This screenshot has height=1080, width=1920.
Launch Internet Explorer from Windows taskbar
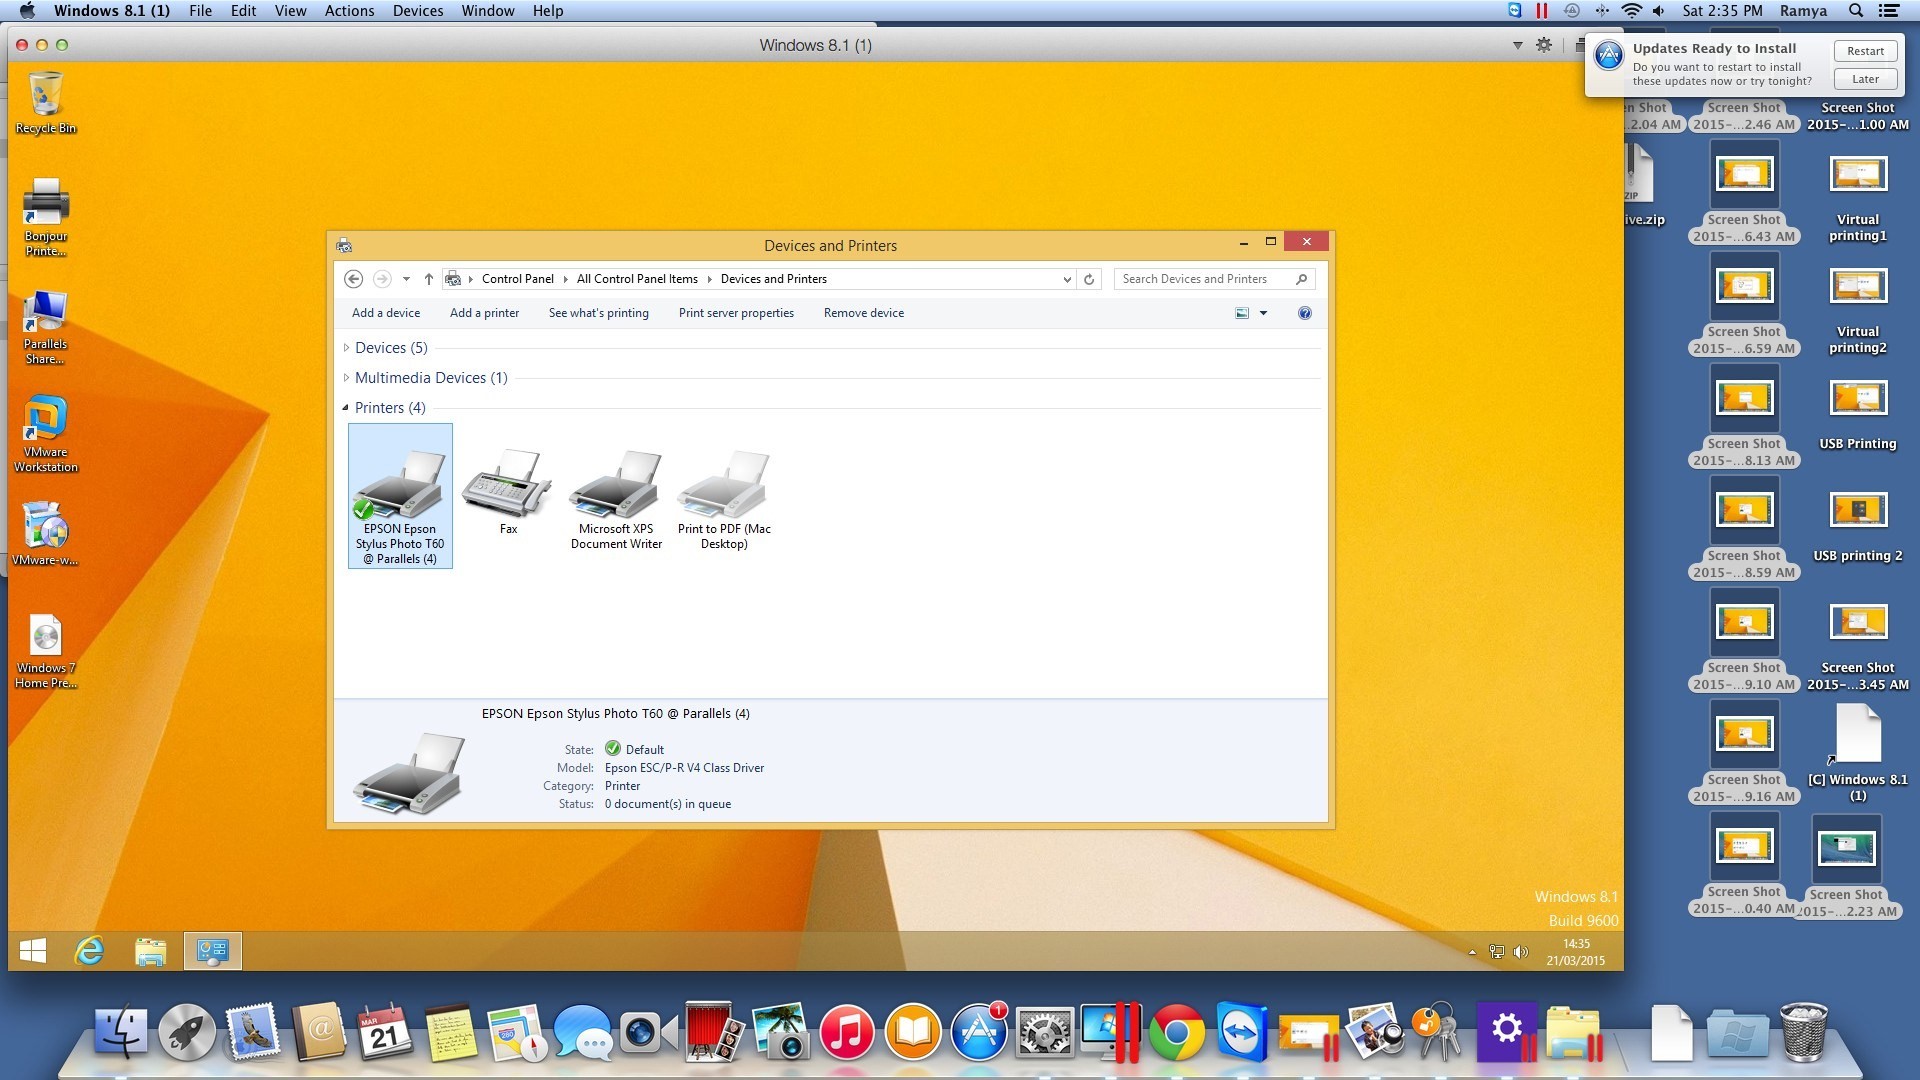(90, 951)
